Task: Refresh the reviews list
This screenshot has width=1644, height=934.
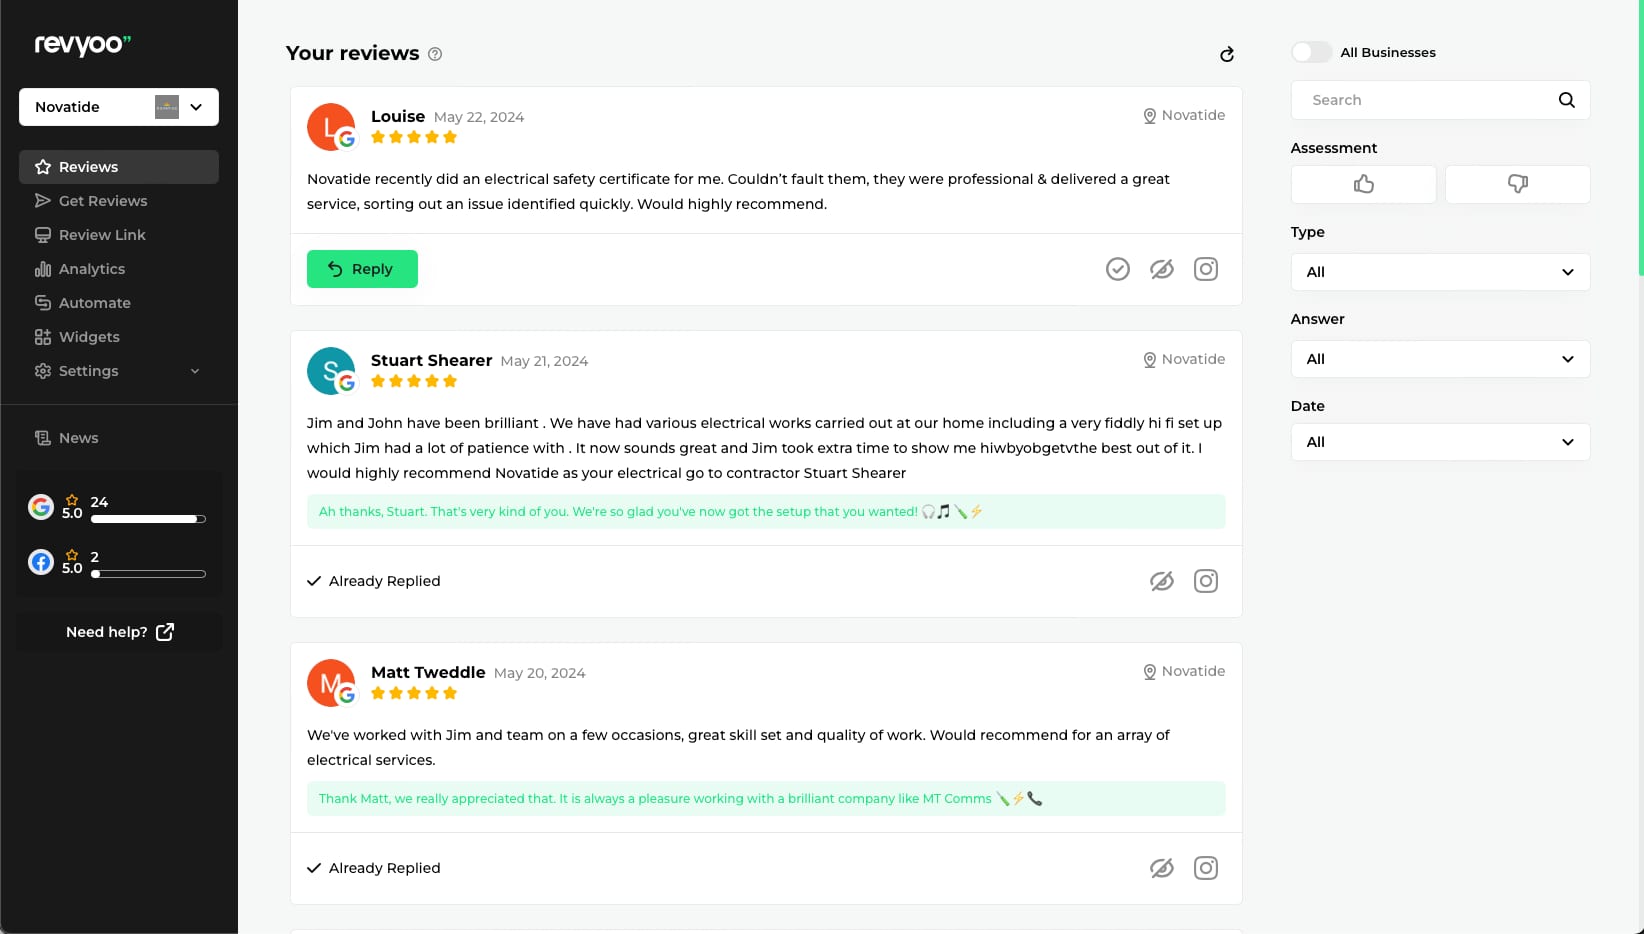Action: tap(1227, 54)
